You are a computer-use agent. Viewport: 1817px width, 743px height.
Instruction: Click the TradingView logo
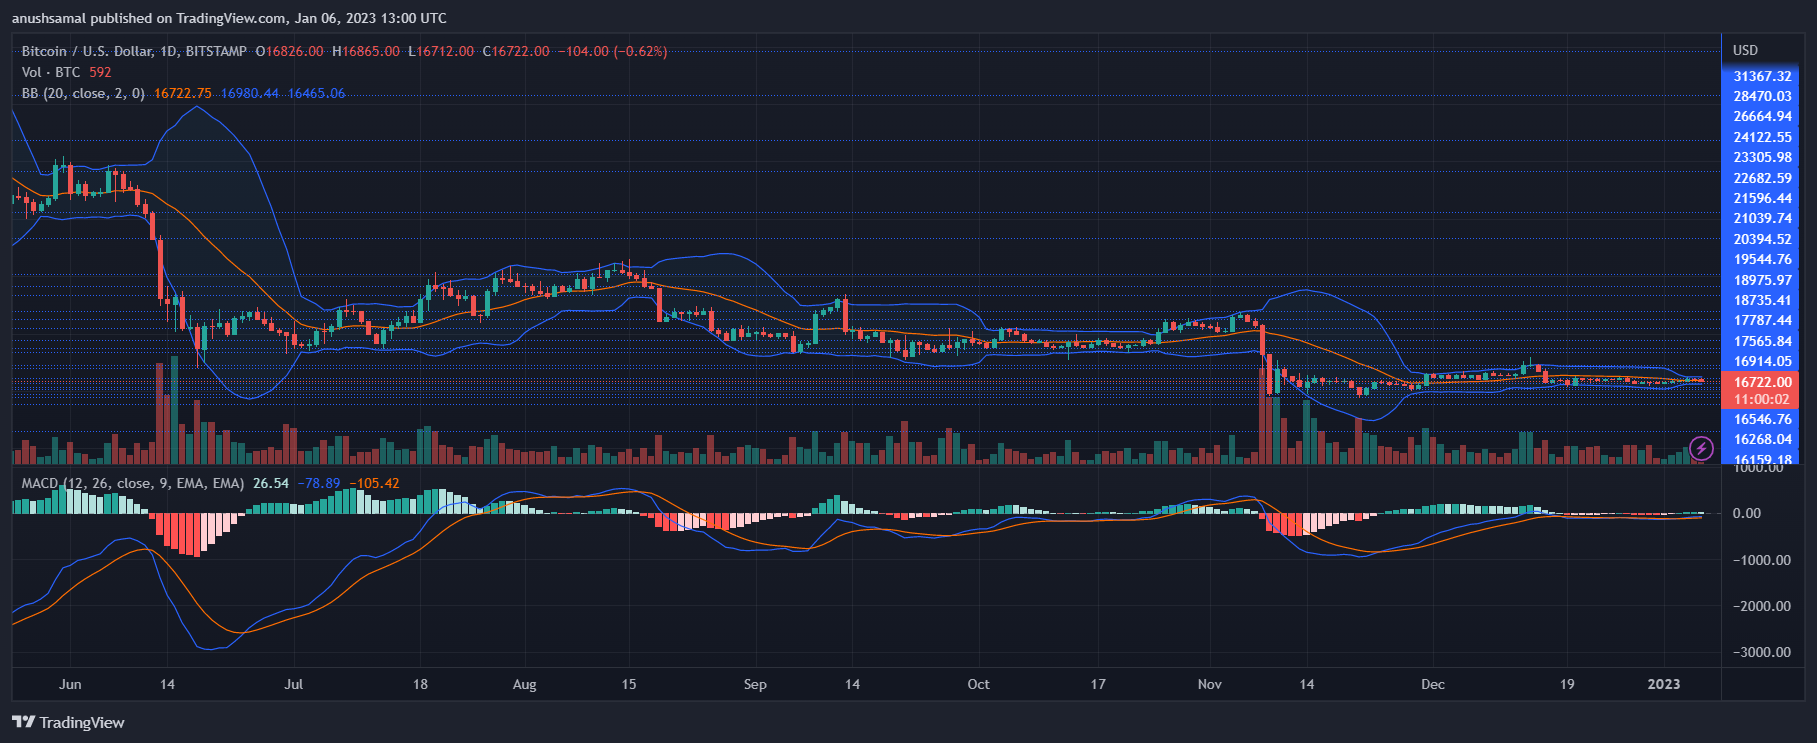pyautogui.click(x=68, y=722)
